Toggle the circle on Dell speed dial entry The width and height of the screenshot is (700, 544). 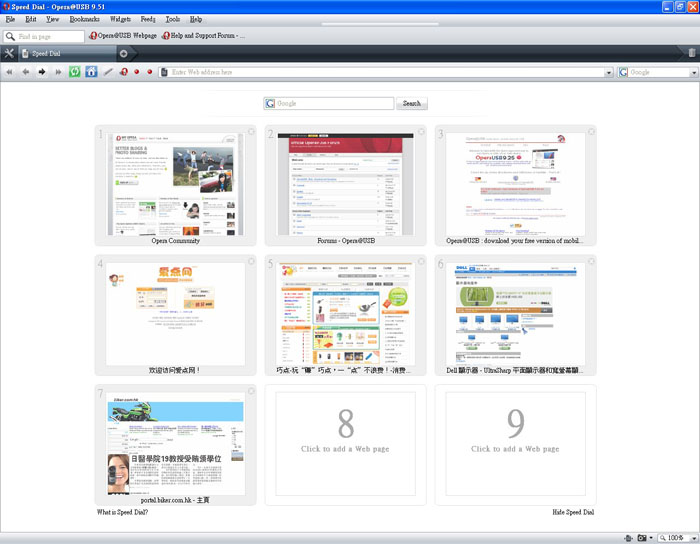(x=591, y=262)
